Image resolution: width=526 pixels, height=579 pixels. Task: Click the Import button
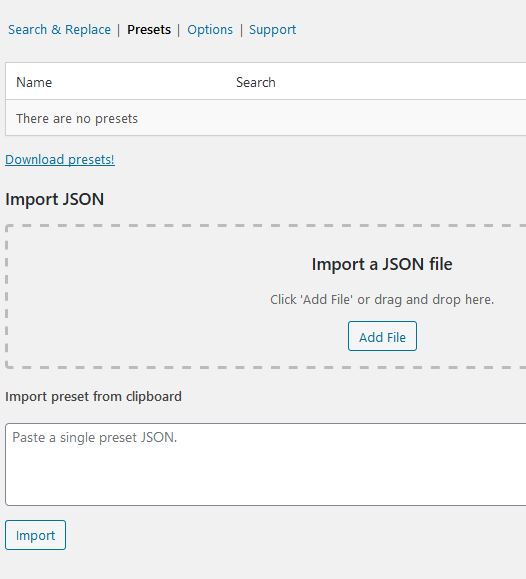(35, 535)
